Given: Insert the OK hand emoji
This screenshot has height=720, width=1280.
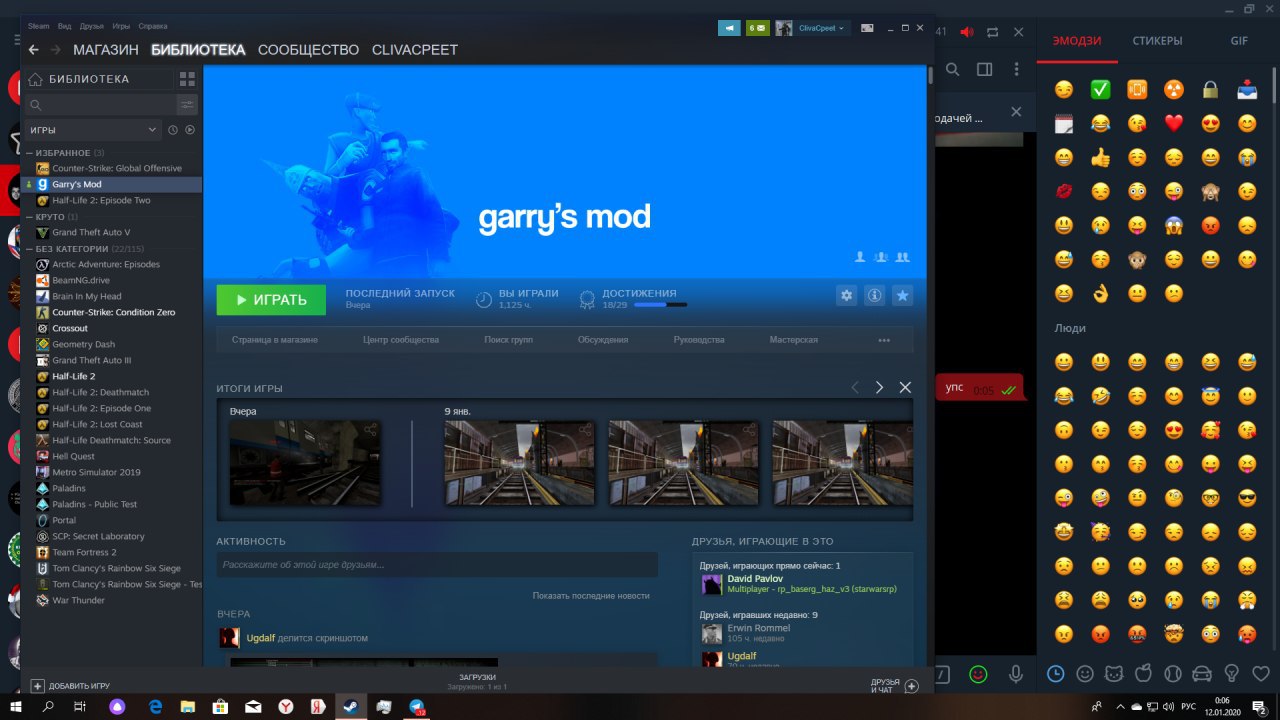Looking at the screenshot, I should point(1100,293).
